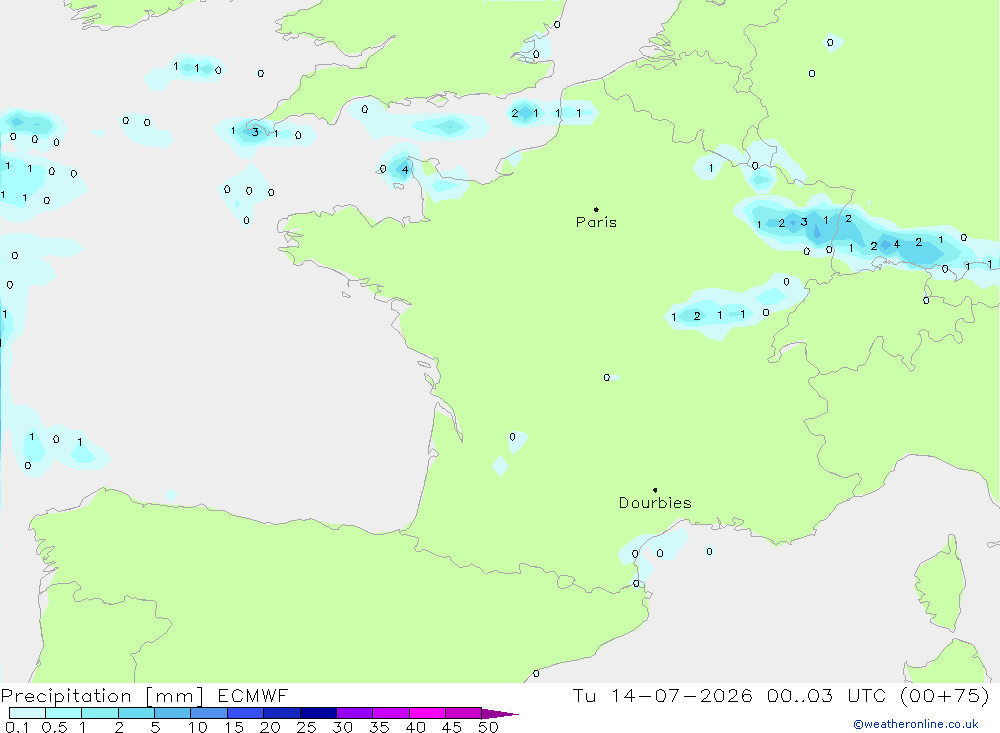1000x733 pixels.
Task: Click the "25" legend scale label
Action: point(307,727)
